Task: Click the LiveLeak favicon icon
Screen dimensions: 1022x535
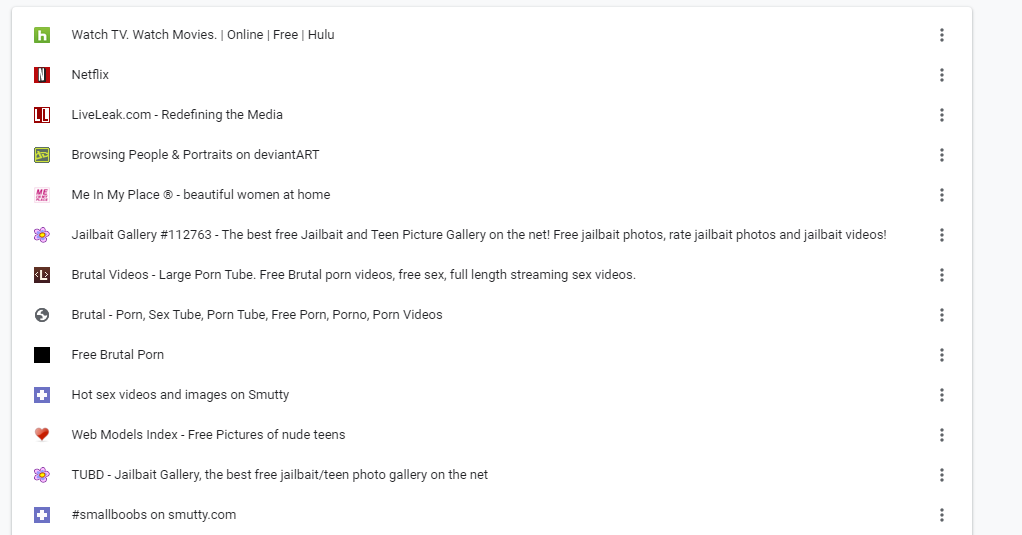Action: (x=42, y=115)
